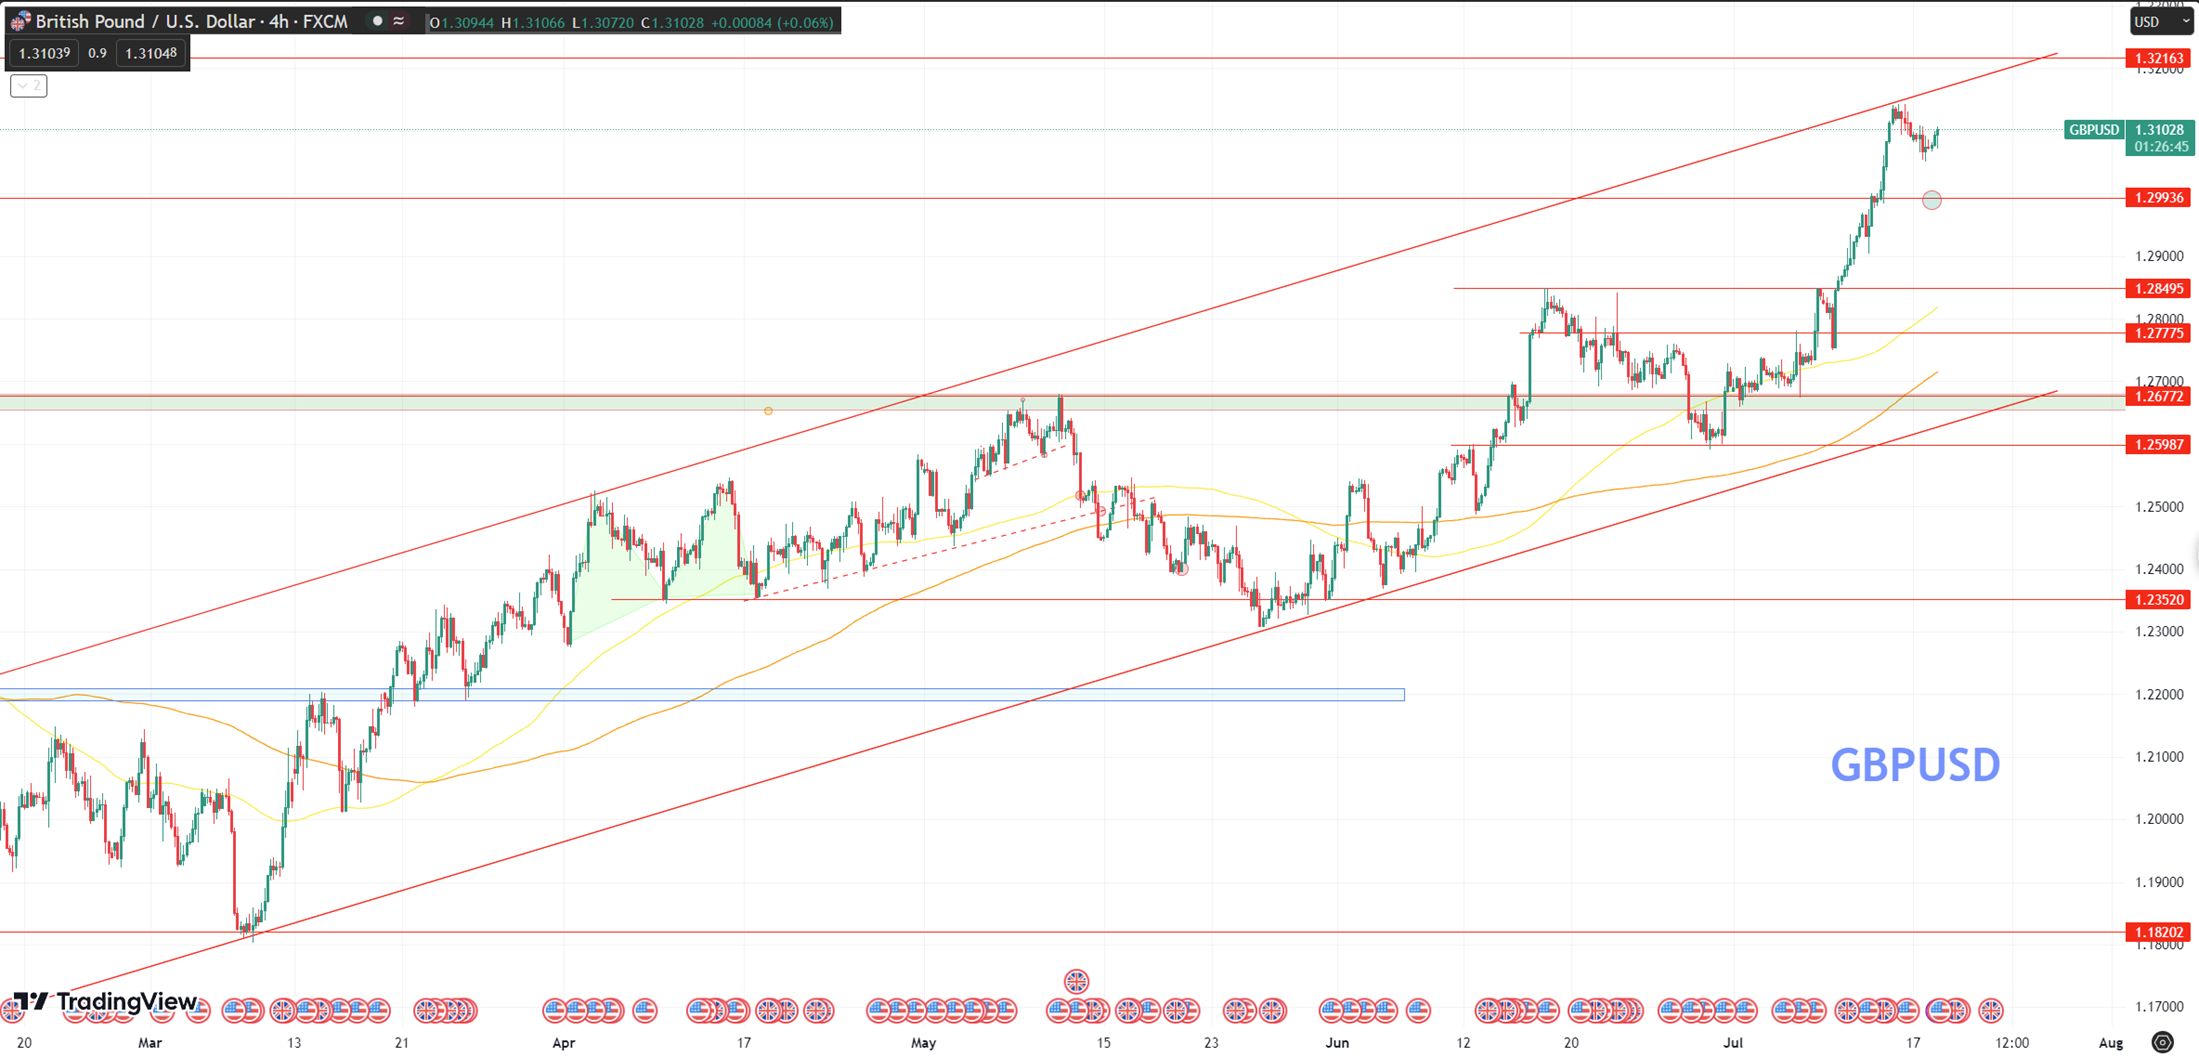Screen dimensions: 2199x1057
Task: Click the spread value 0.9
Action: (x=97, y=53)
